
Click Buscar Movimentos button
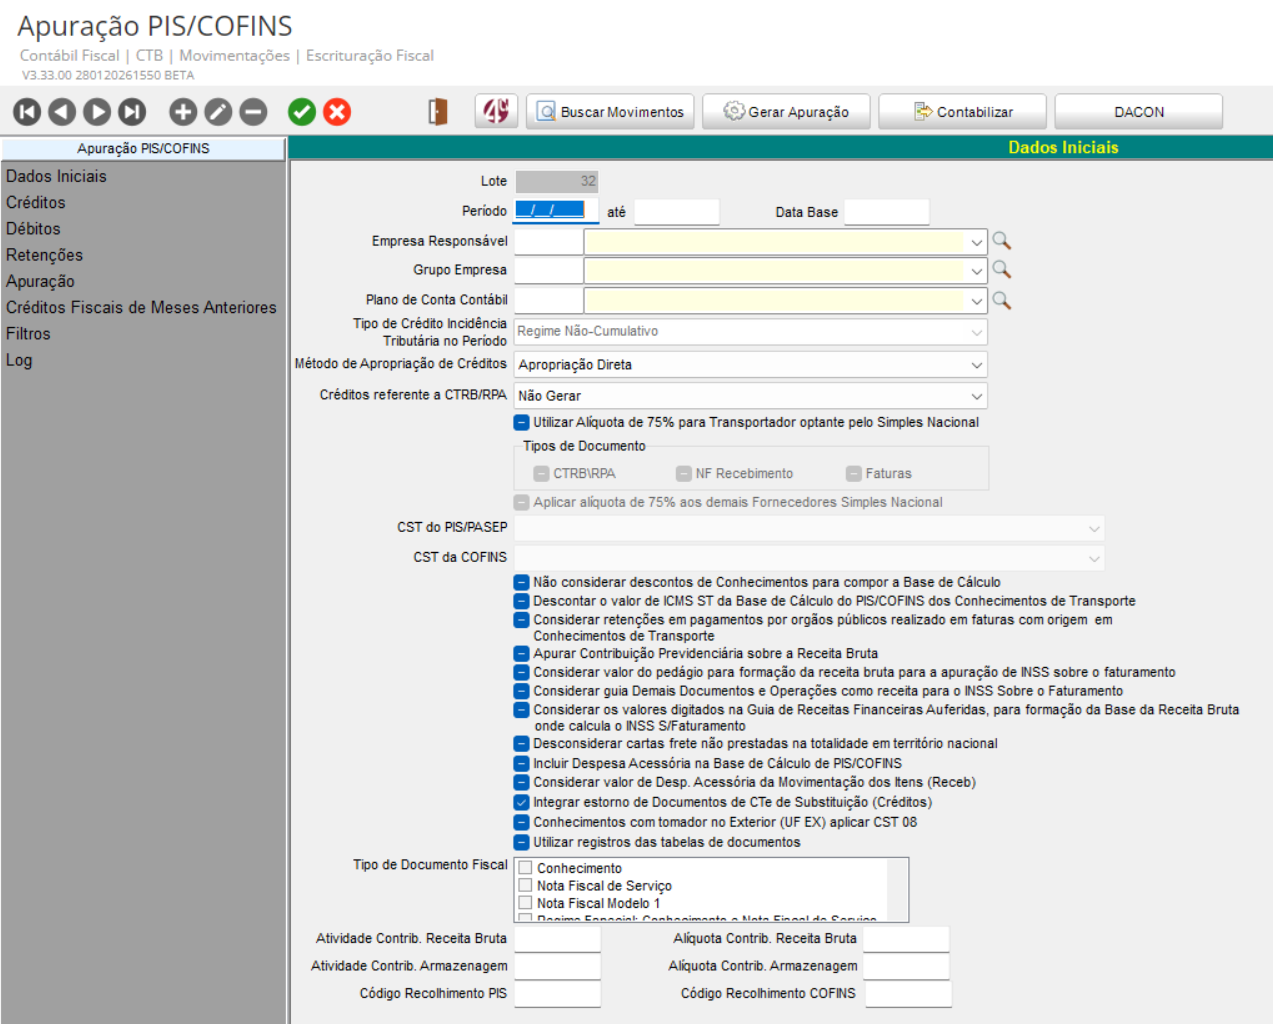click(x=611, y=112)
